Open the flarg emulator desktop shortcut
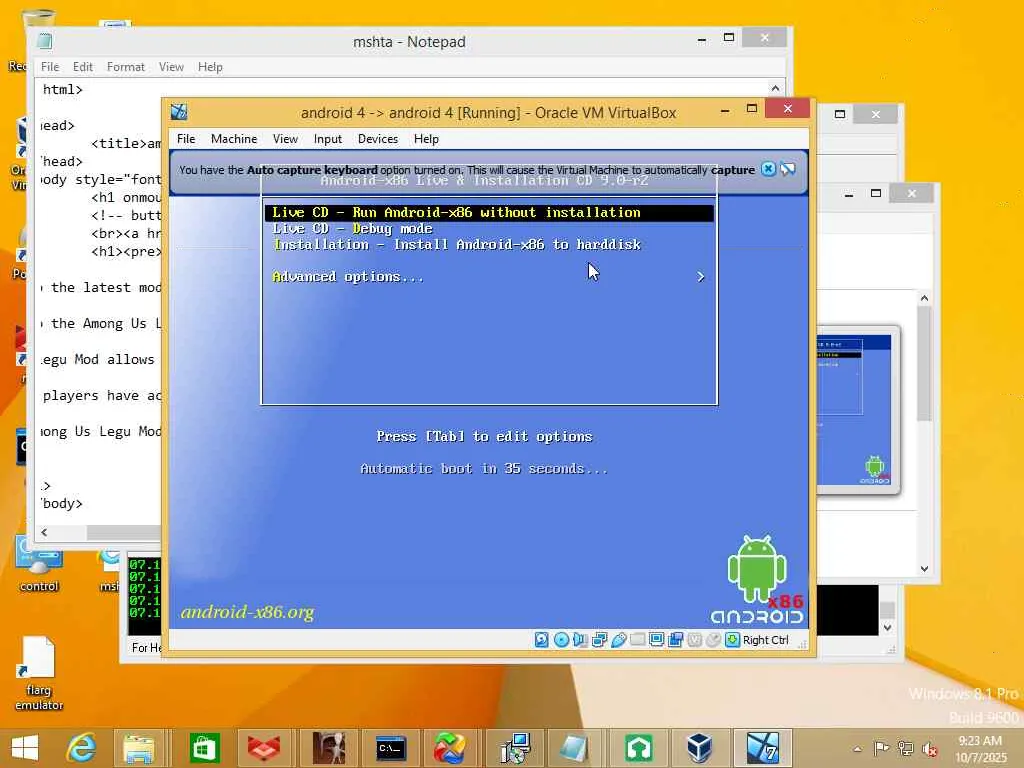The height and width of the screenshot is (768, 1024). [x=39, y=673]
